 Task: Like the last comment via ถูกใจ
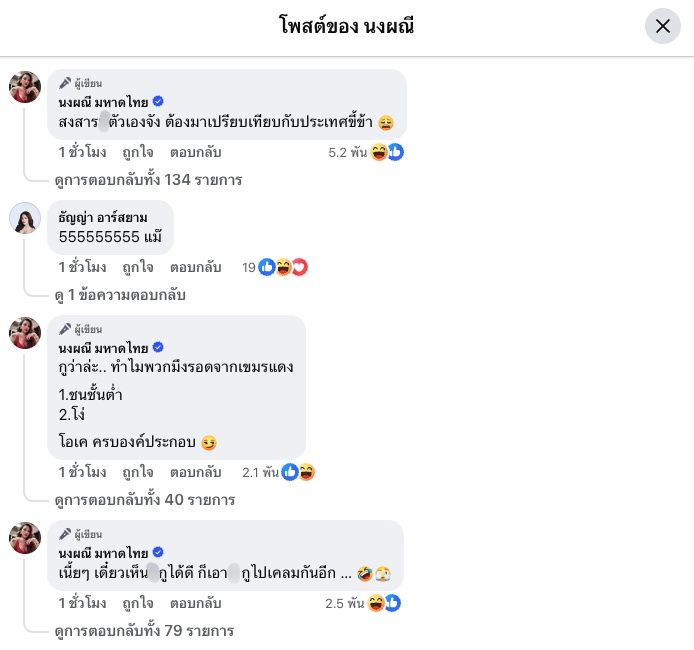(x=138, y=603)
